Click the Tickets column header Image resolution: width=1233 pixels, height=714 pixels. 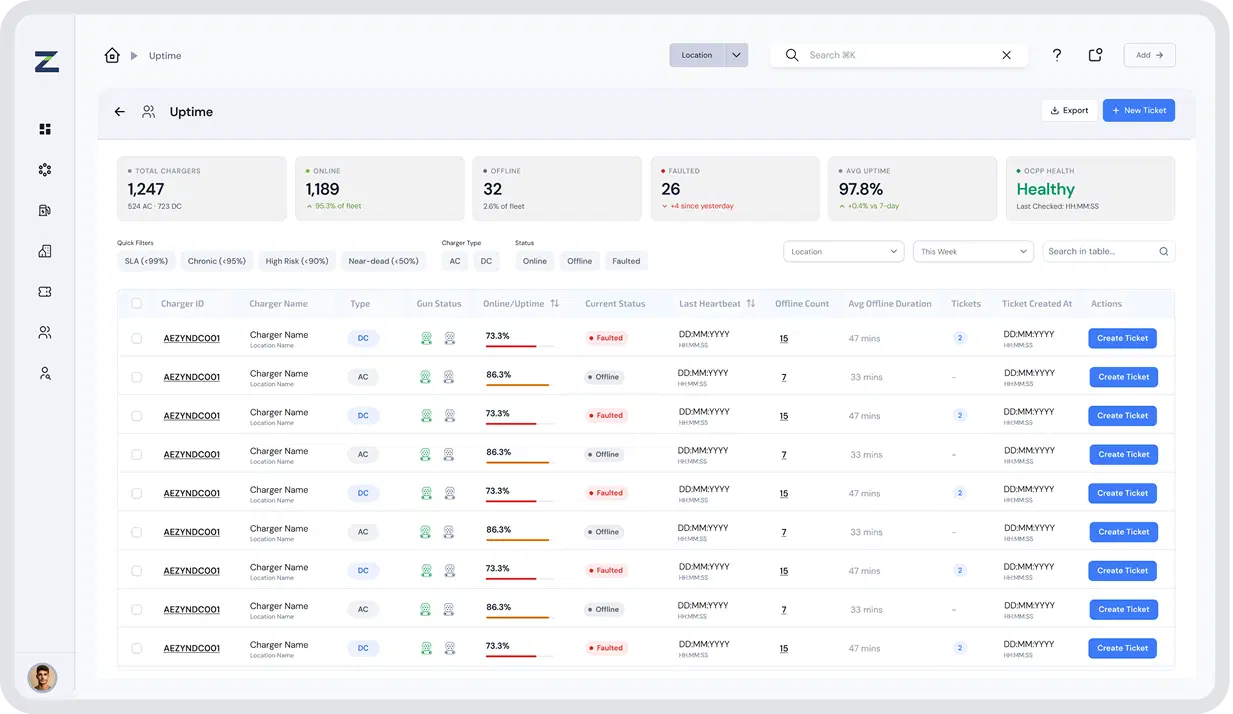click(x=966, y=304)
